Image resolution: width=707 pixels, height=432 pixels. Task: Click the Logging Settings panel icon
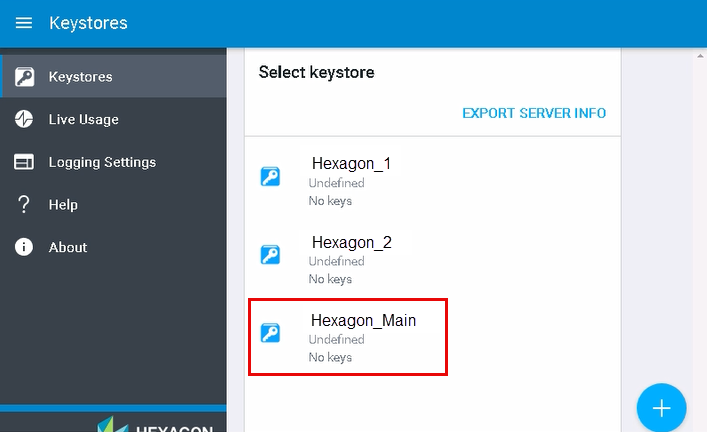(24, 162)
